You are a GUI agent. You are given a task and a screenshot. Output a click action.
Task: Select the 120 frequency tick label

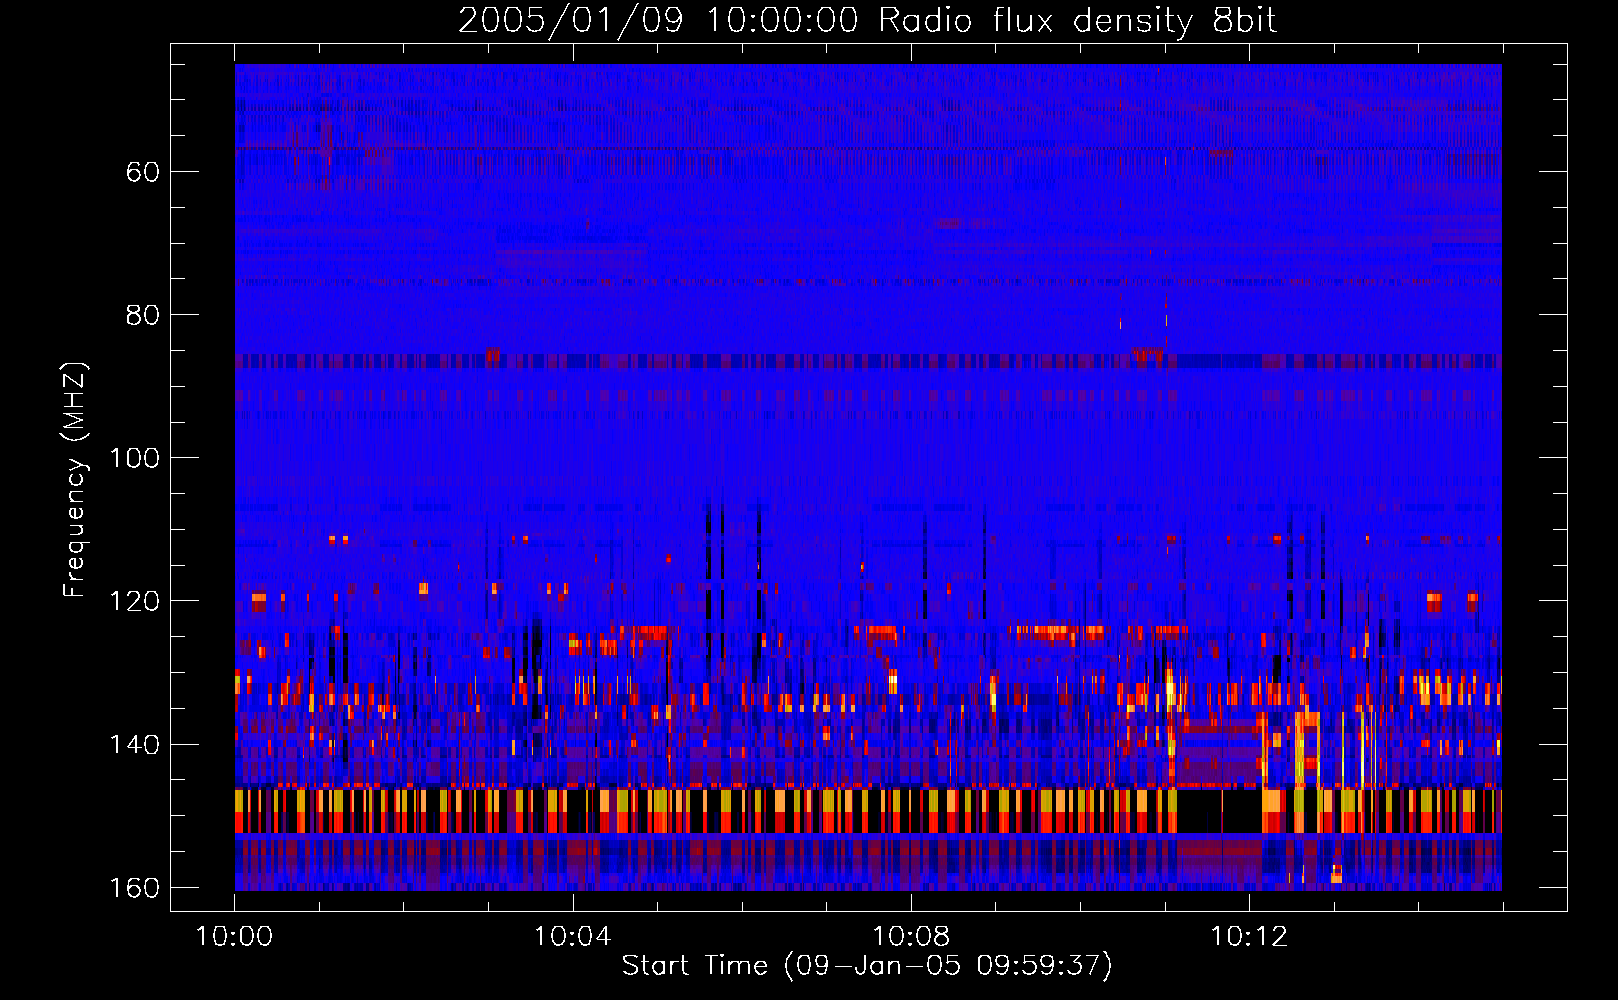point(134,601)
